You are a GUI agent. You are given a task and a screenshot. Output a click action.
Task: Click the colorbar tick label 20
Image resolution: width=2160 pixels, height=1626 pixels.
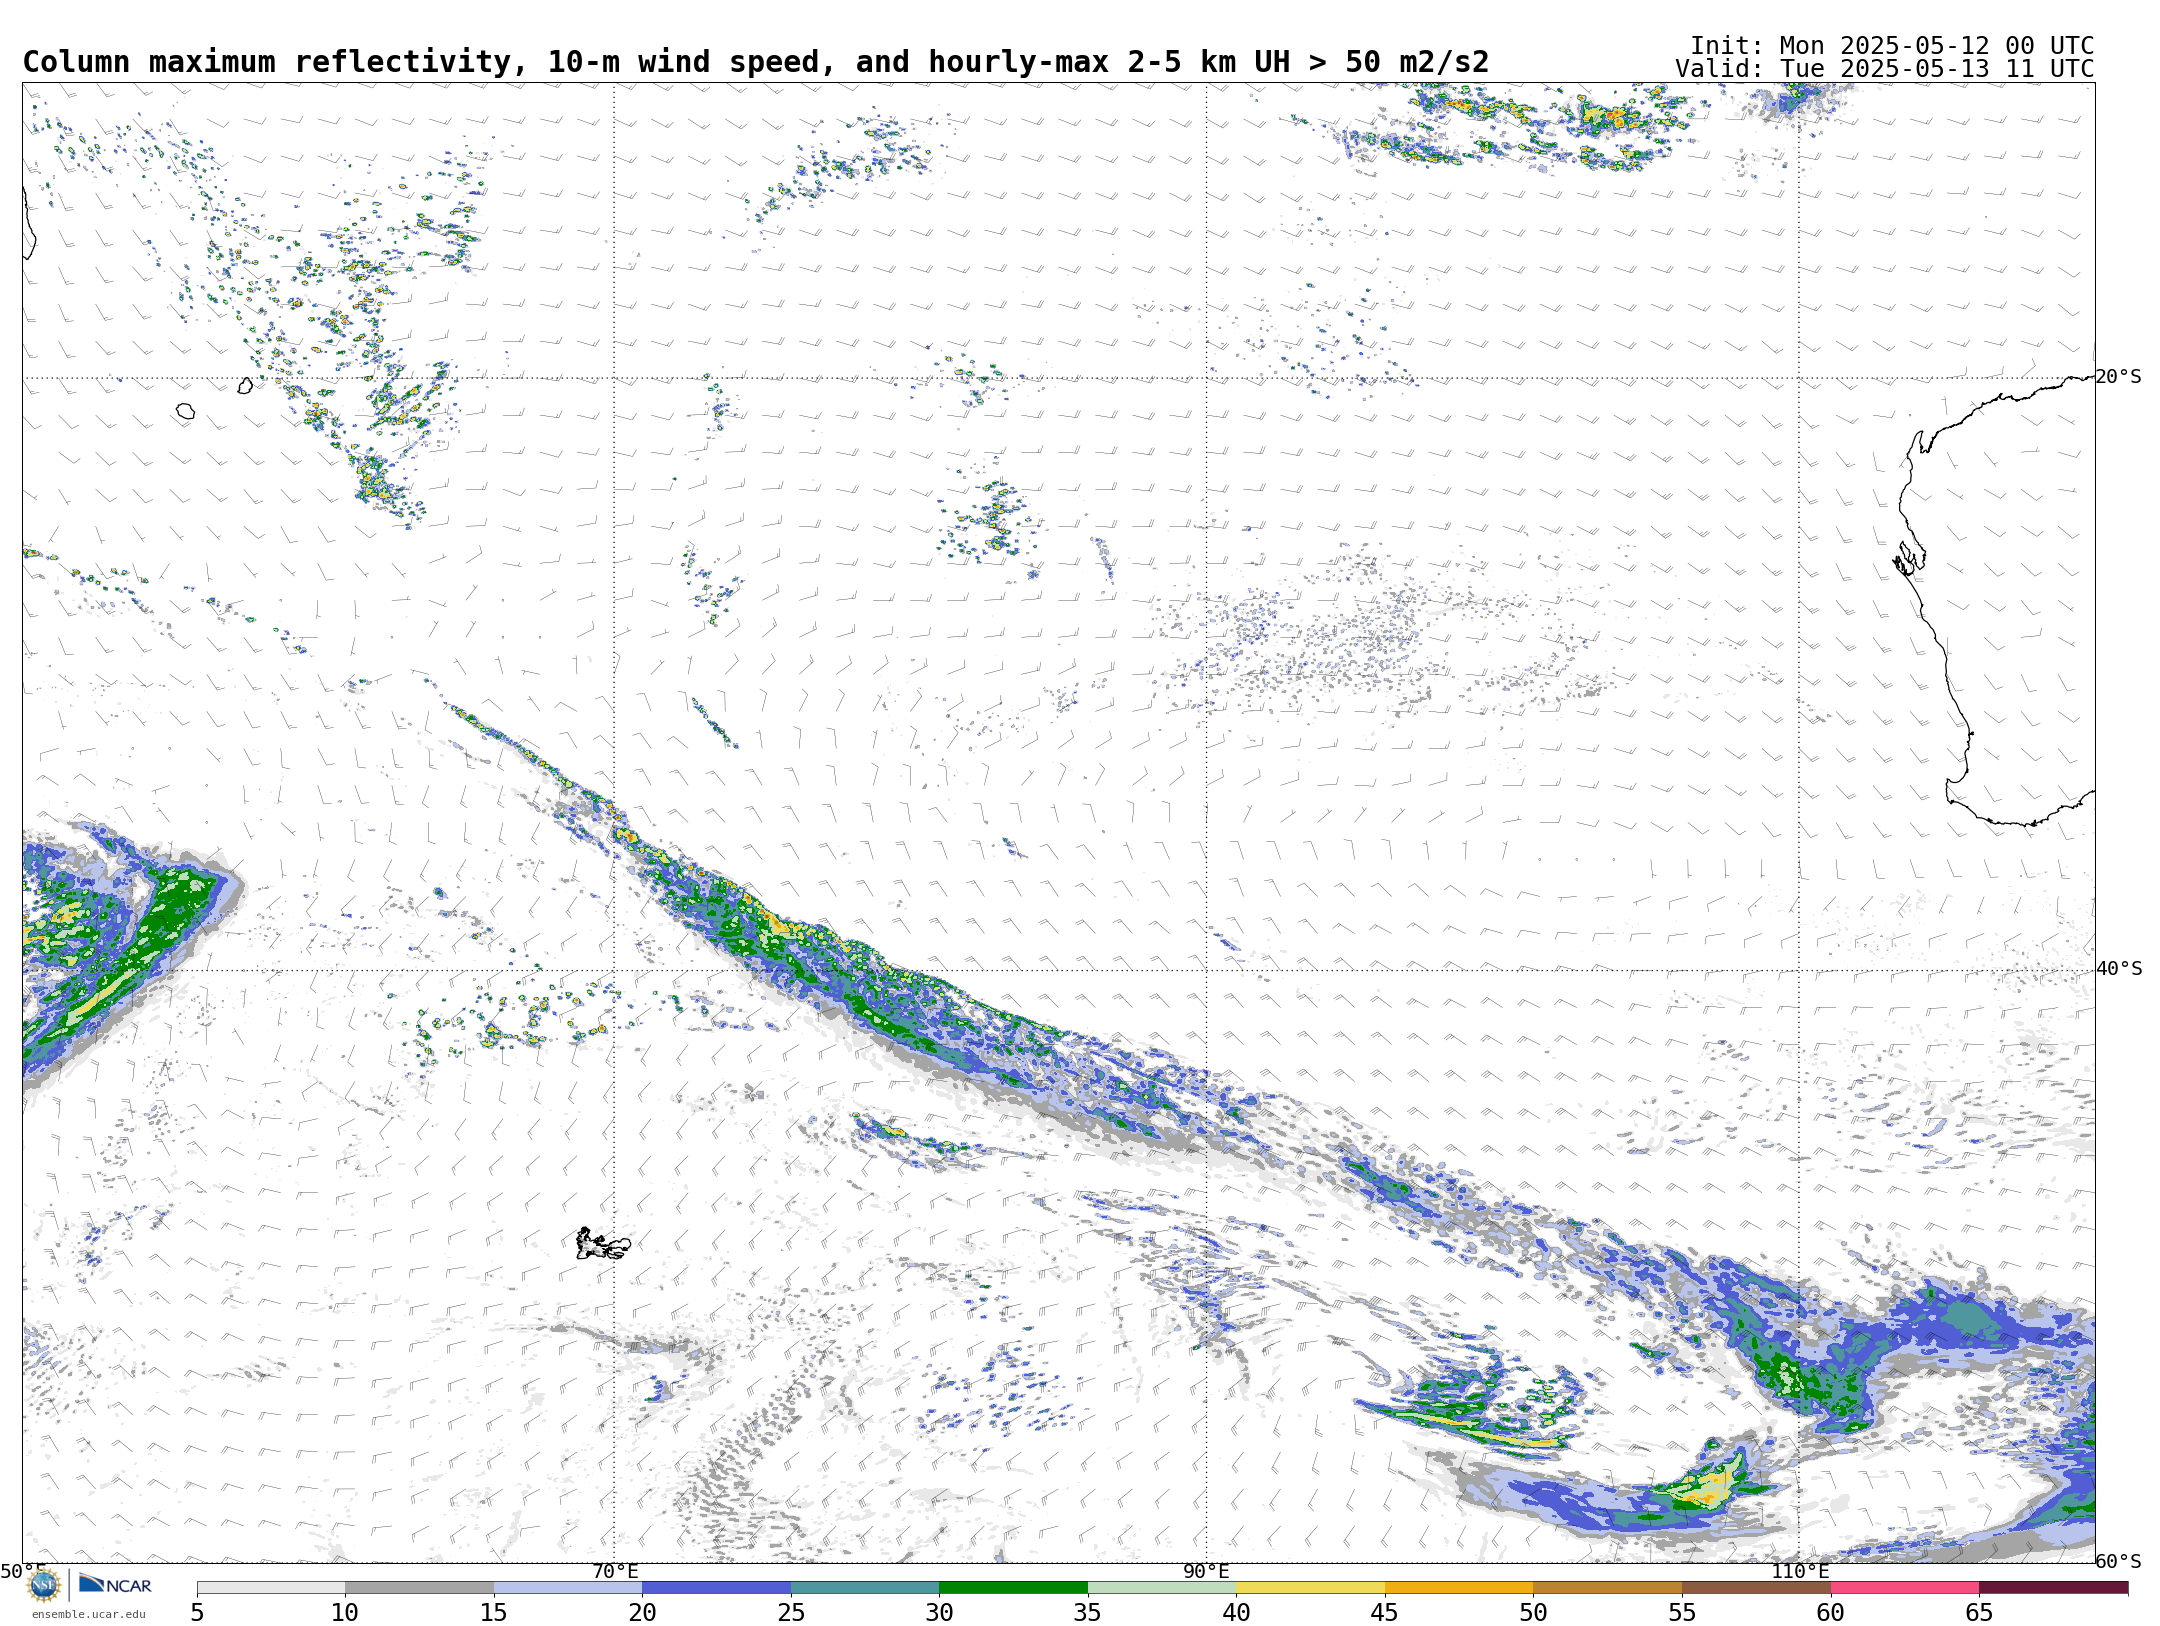coord(642,1612)
